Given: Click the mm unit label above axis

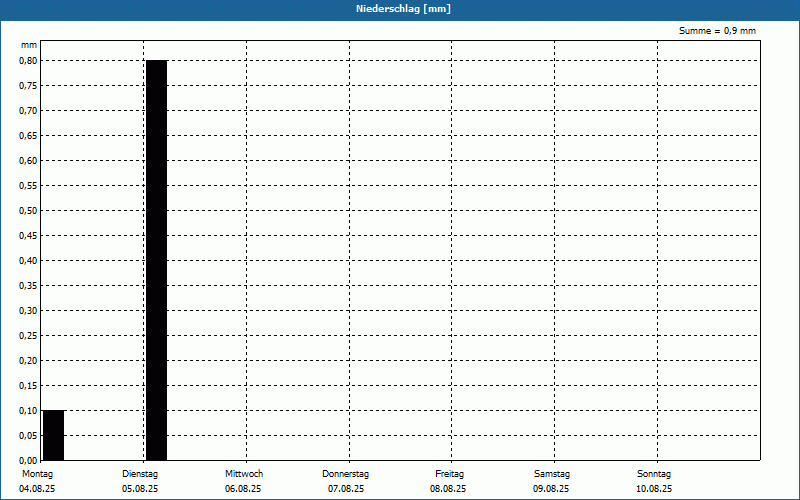Looking at the screenshot, I should pyautogui.click(x=29, y=45).
